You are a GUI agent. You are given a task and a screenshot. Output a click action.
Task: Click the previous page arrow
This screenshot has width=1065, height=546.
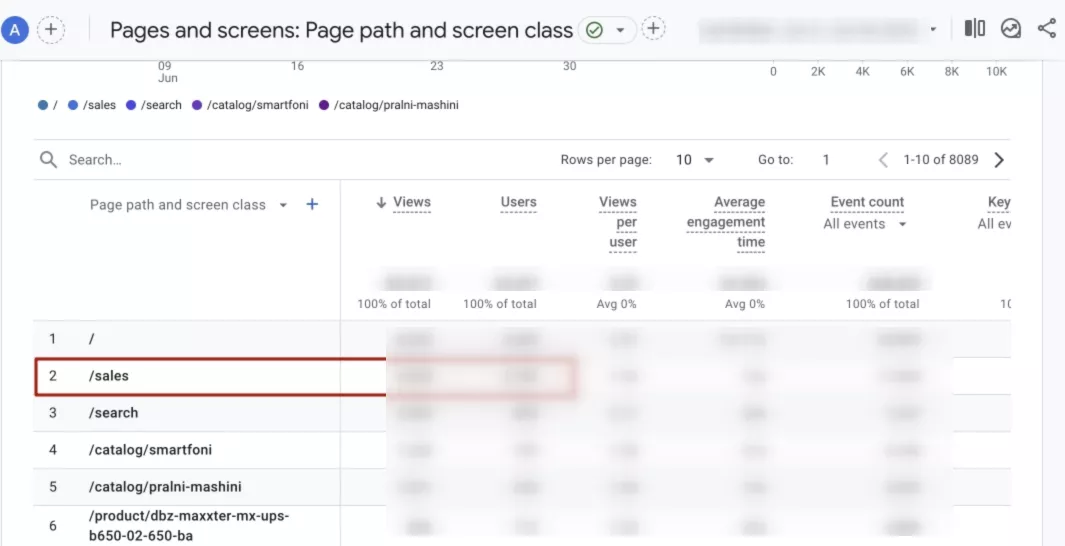883,160
